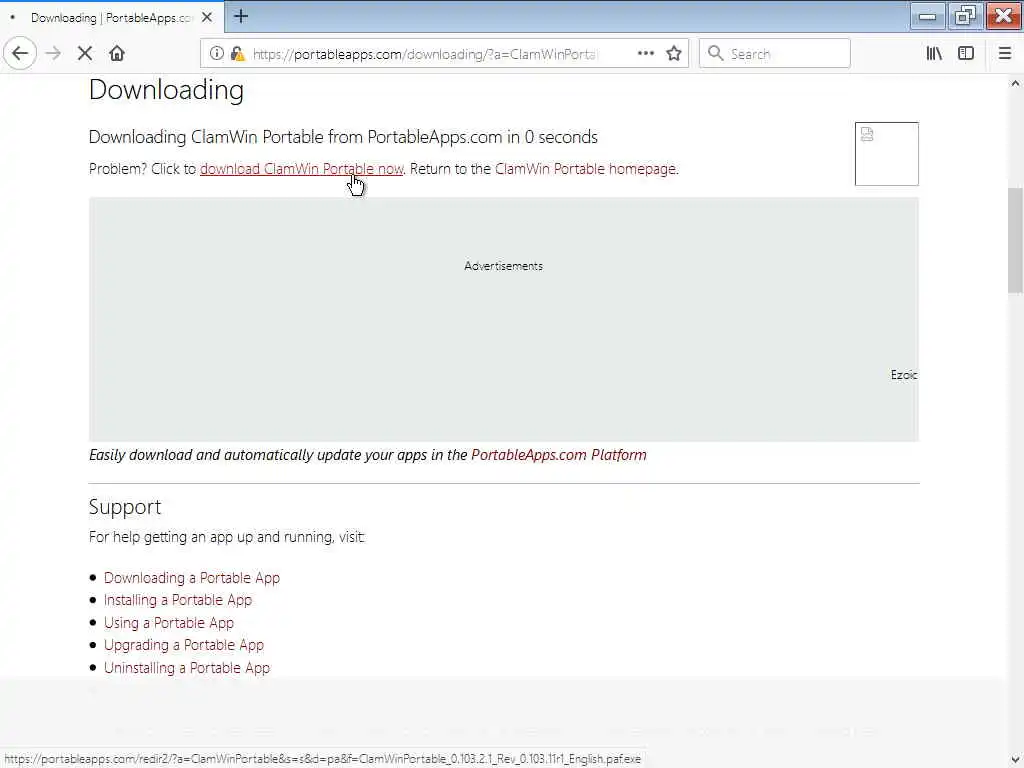
Task: Go back to the previous page
Action: click(20, 54)
